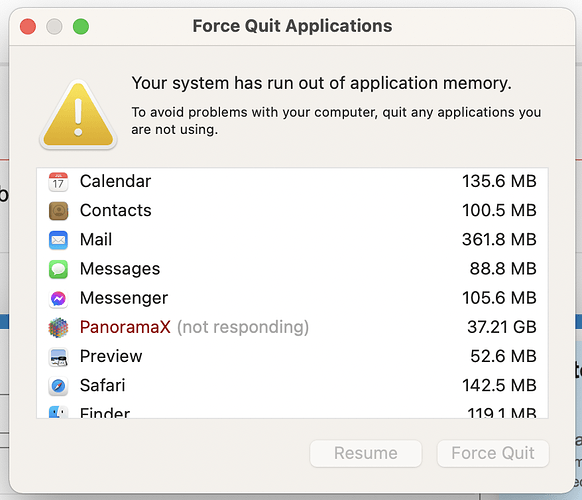This screenshot has width=582, height=500.
Task: Click the Messenger app icon
Action: (58, 298)
